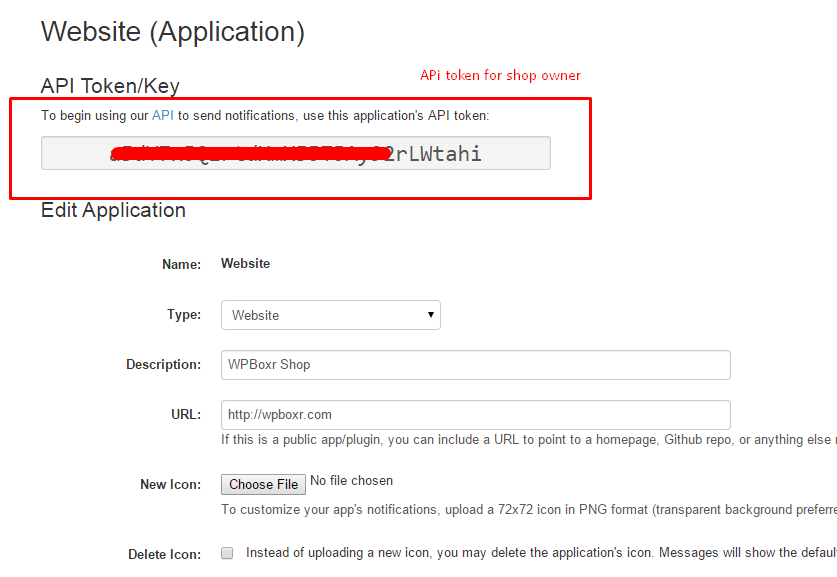The height and width of the screenshot is (577, 837).
Task: Click the Description: field label
Action: coord(163,365)
